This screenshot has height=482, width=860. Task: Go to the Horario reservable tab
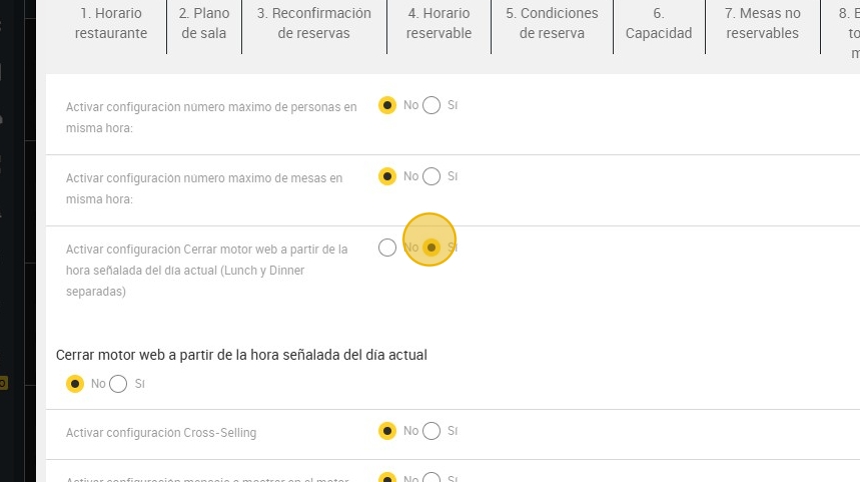(x=439, y=24)
